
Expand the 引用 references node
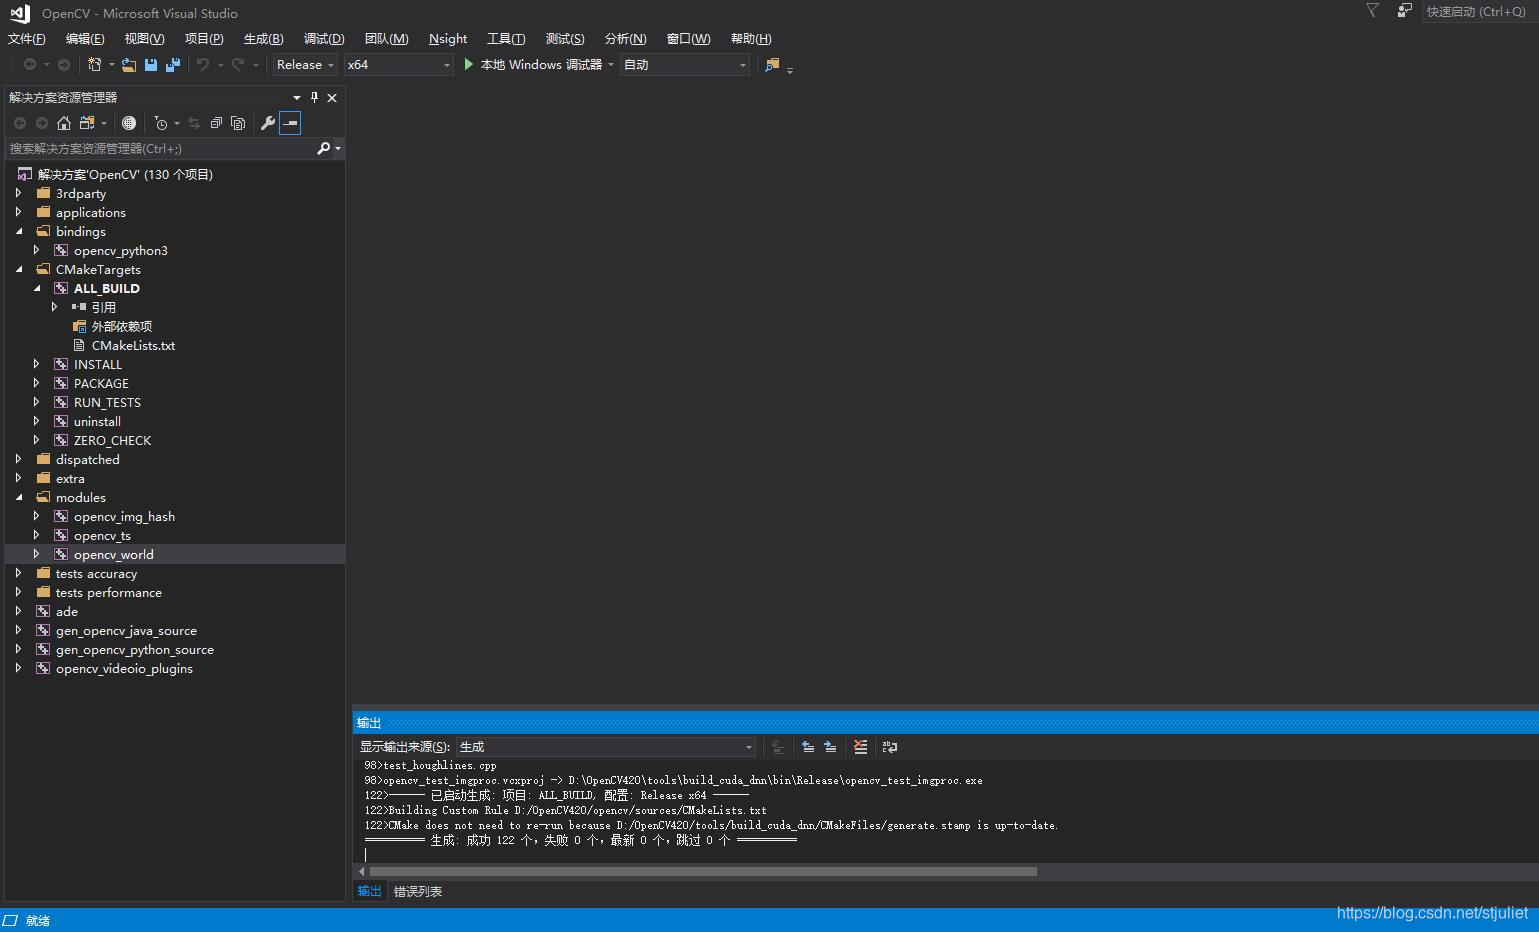coord(54,307)
